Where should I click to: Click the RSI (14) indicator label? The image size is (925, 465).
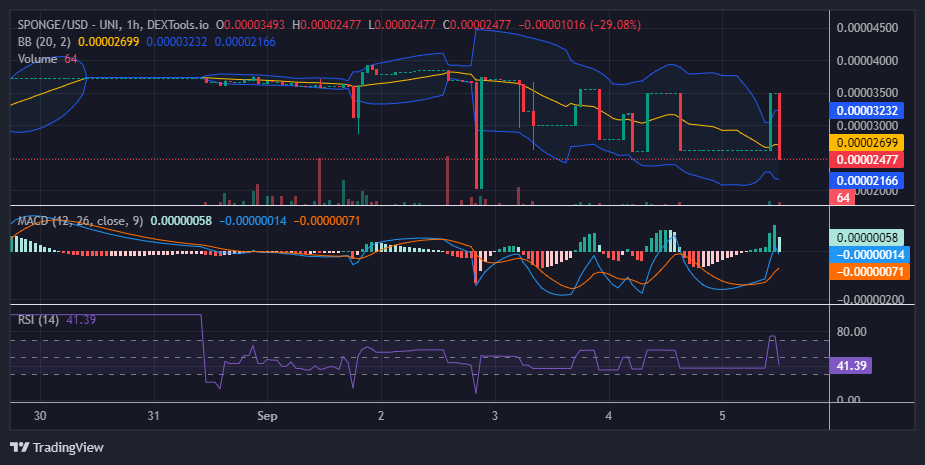click(x=38, y=320)
